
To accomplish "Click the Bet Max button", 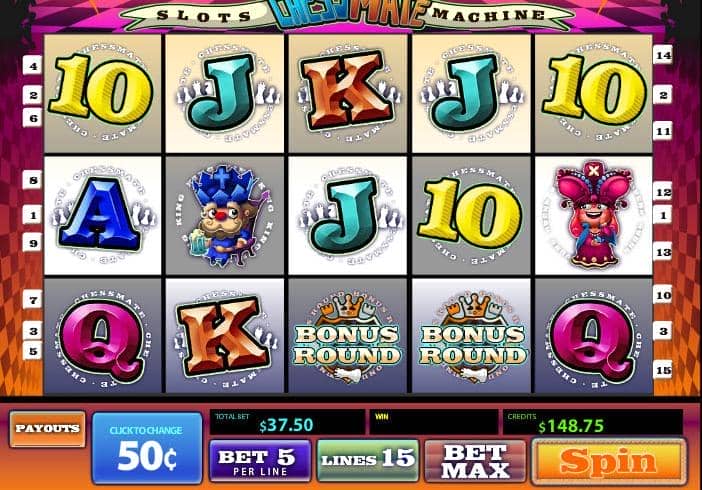I will 475,461.
